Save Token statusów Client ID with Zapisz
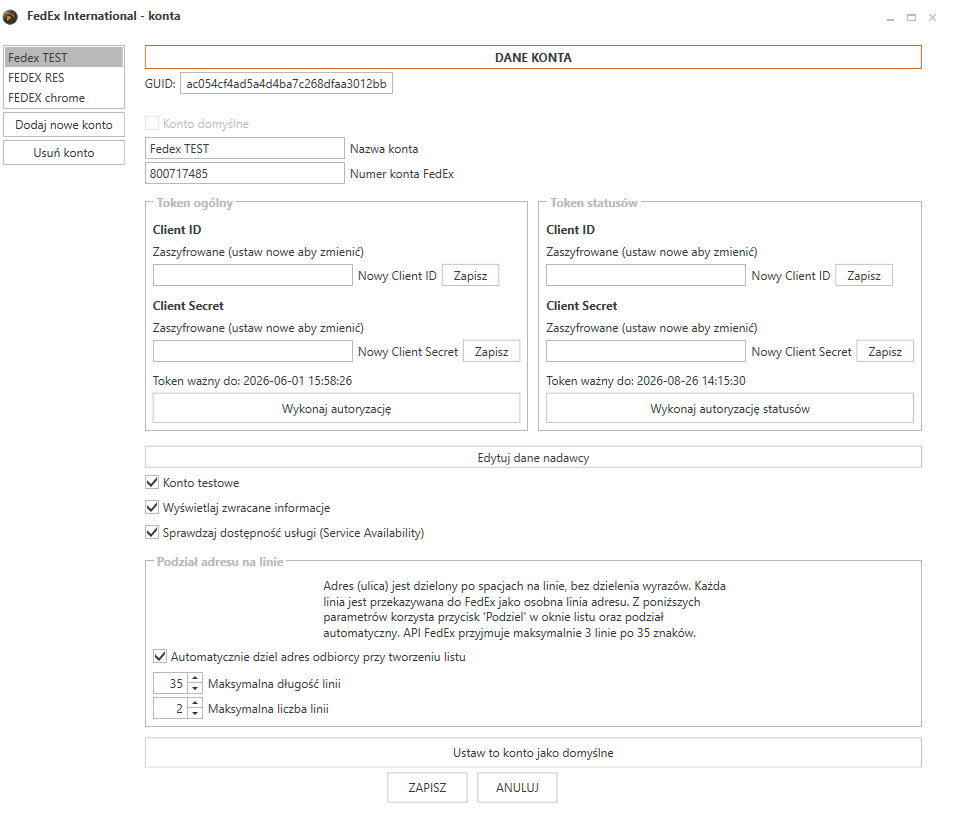 pos(864,276)
